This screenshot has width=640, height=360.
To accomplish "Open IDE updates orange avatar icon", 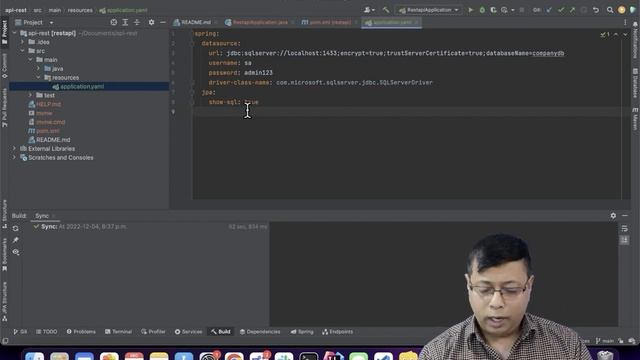I will (621, 10).
